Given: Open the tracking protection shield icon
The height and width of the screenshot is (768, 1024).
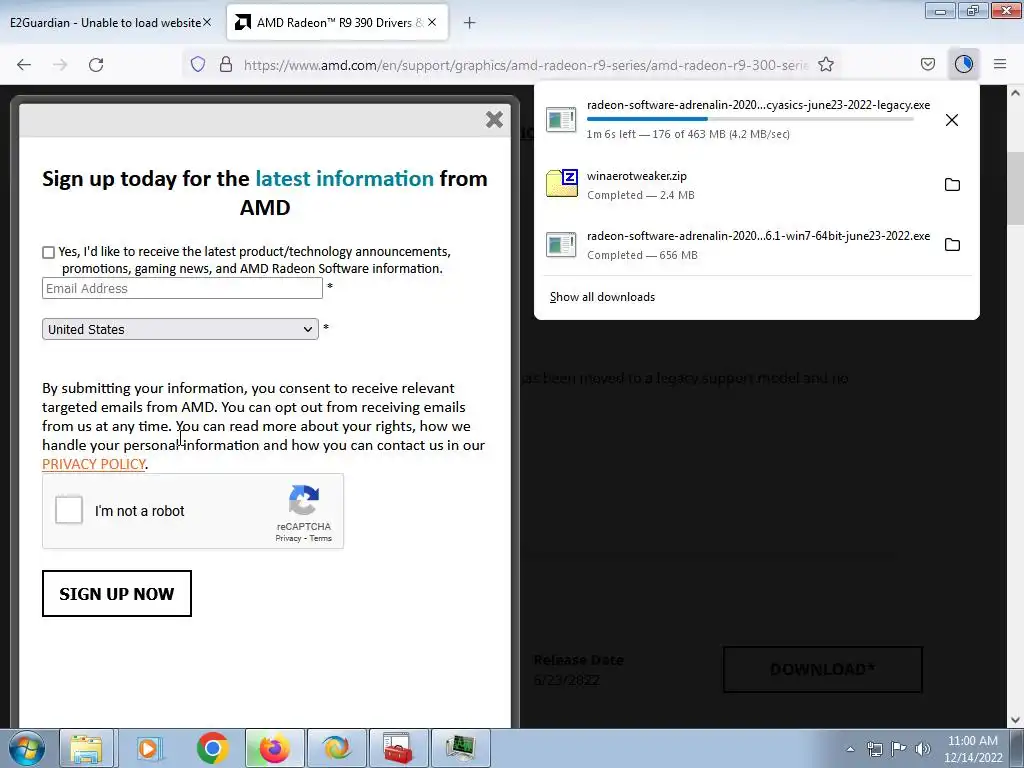Looking at the screenshot, I should pyautogui.click(x=198, y=65).
